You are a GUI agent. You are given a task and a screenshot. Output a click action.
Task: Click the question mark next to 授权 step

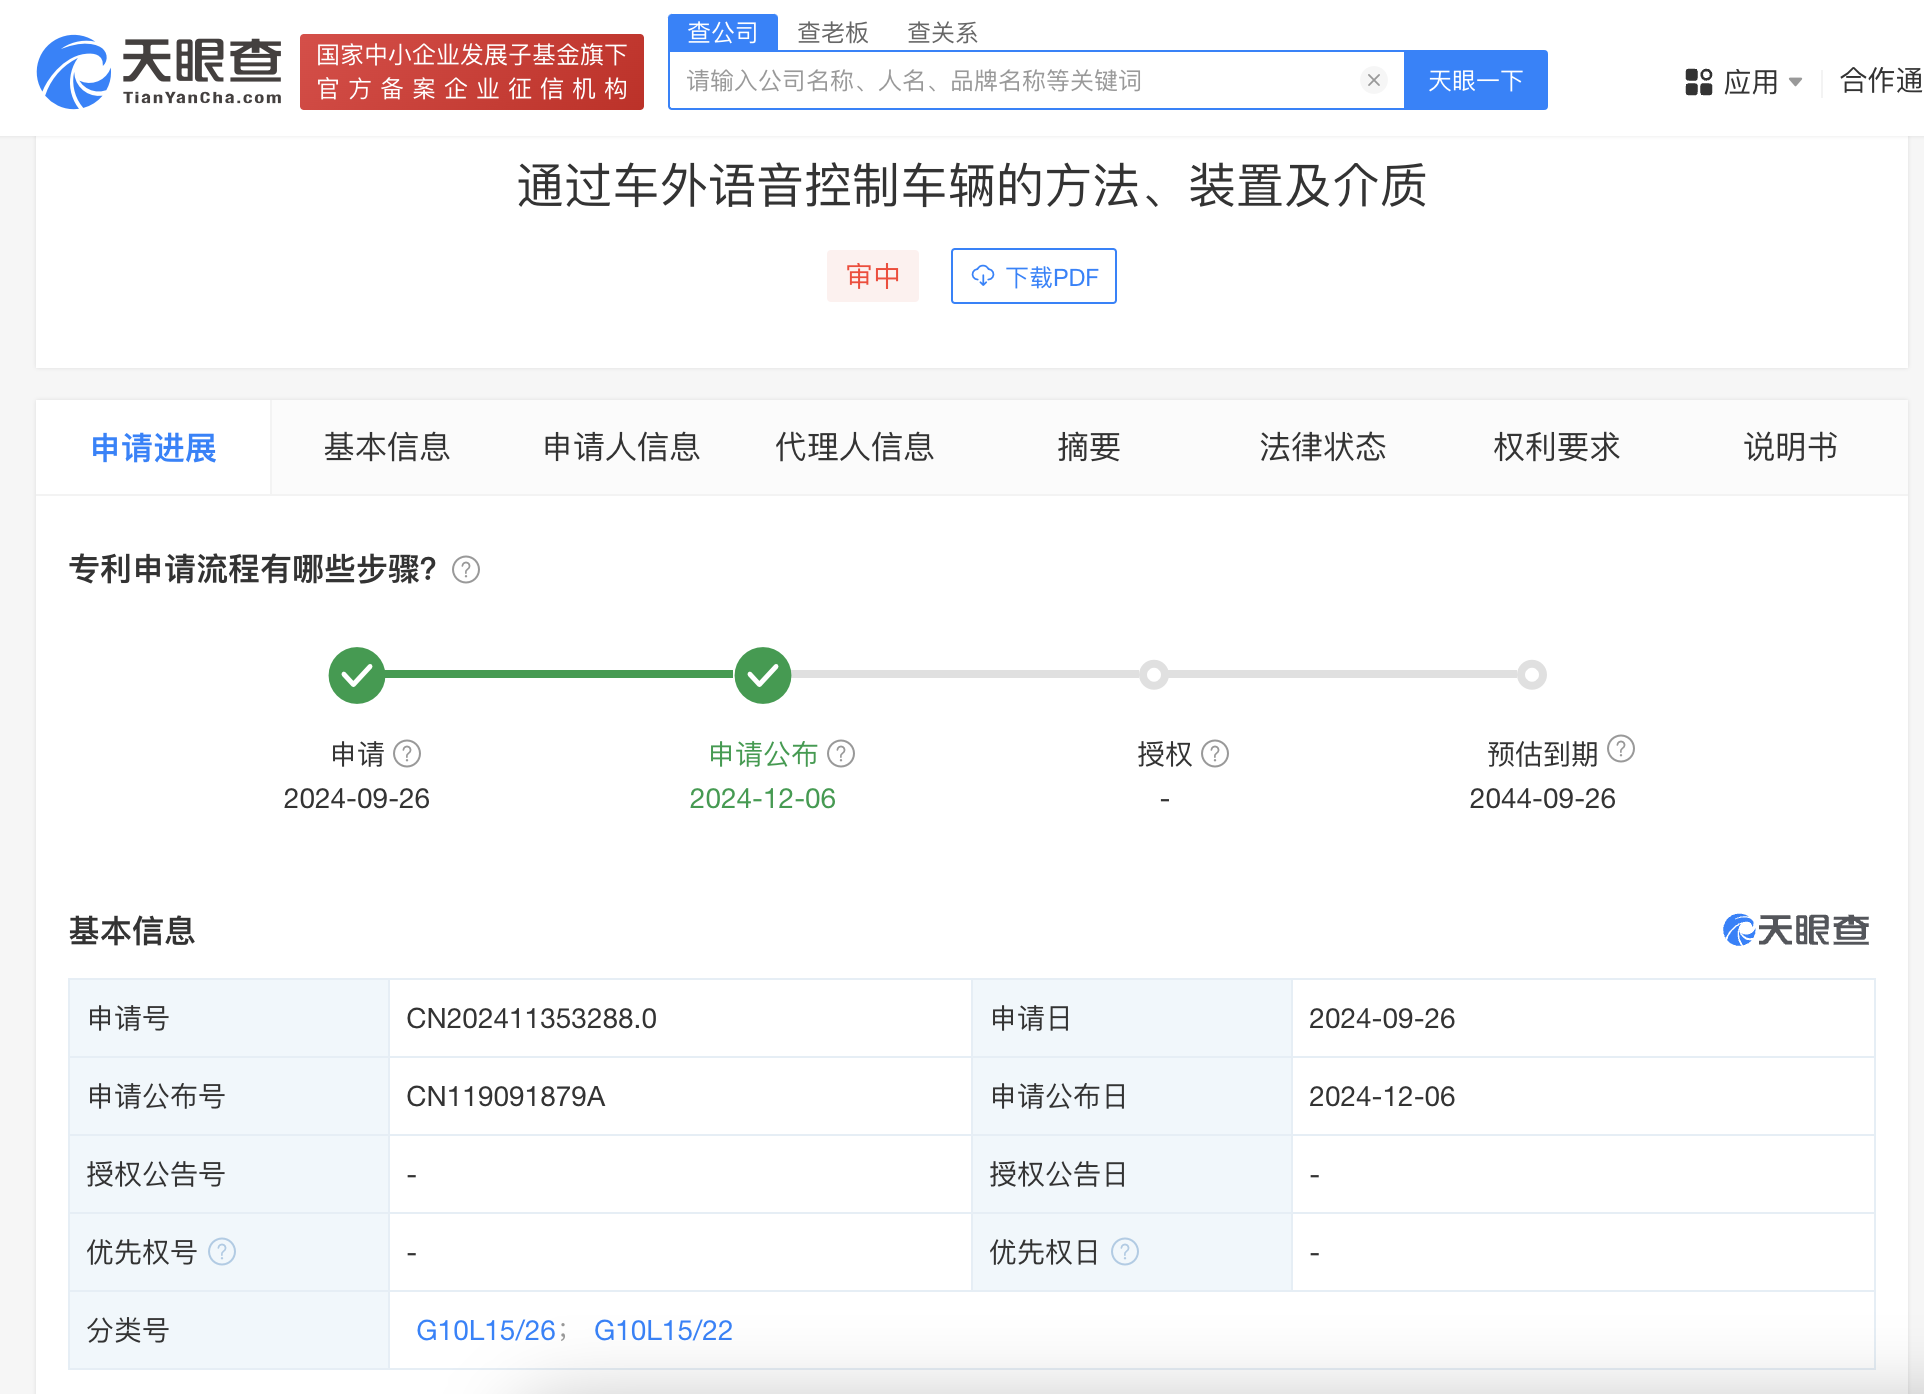click(1216, 753)
